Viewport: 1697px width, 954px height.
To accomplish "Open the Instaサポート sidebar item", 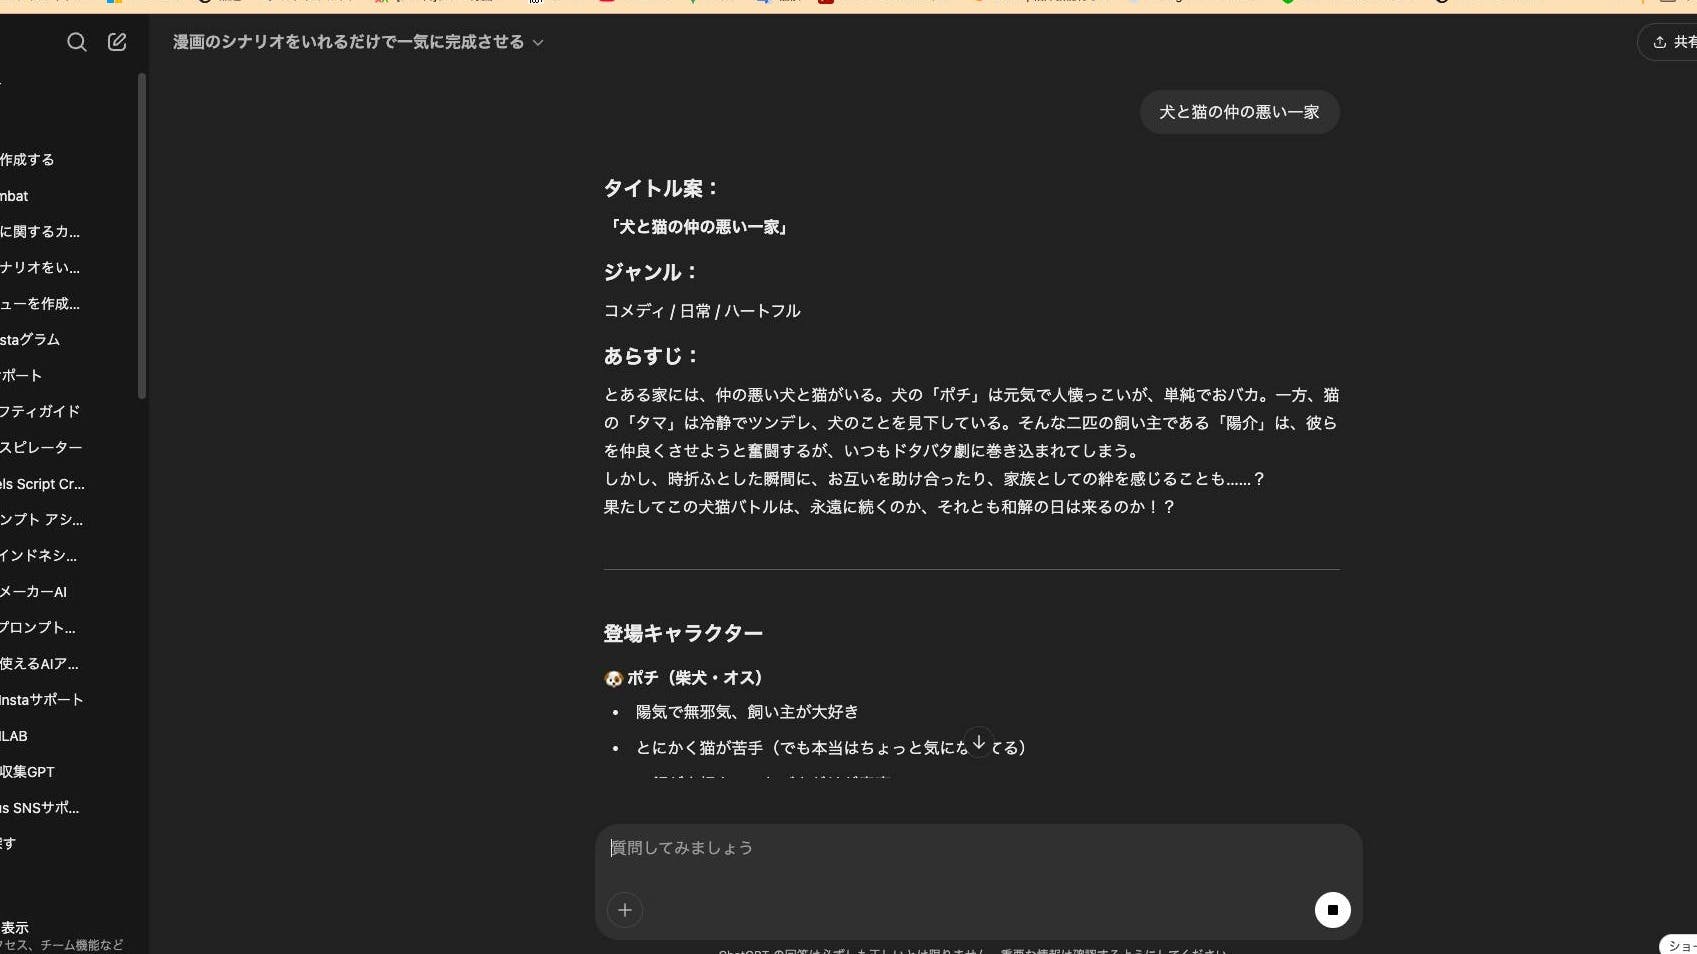I will [x=42, y=700].
